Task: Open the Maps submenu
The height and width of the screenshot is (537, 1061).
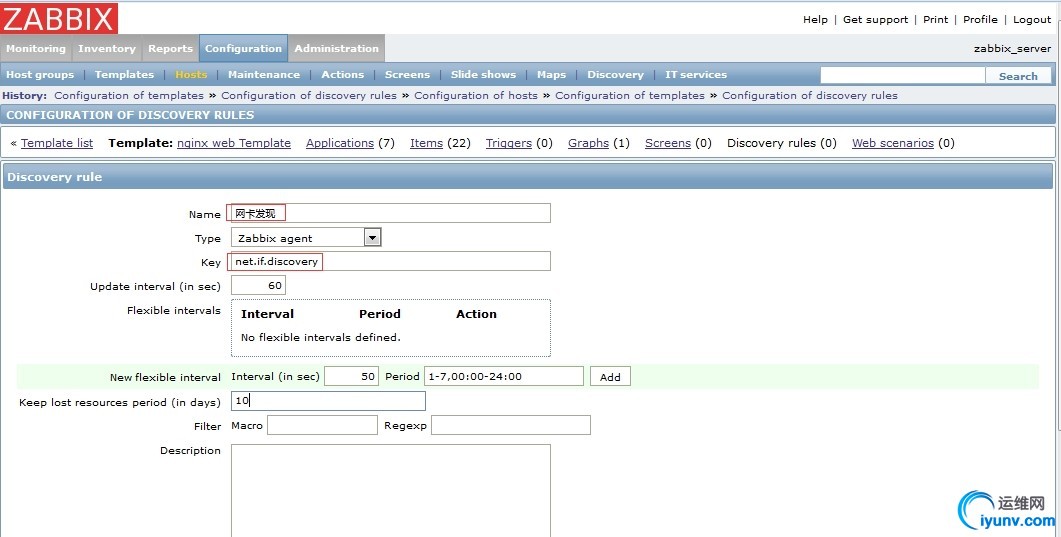Action: coord(551,74)
